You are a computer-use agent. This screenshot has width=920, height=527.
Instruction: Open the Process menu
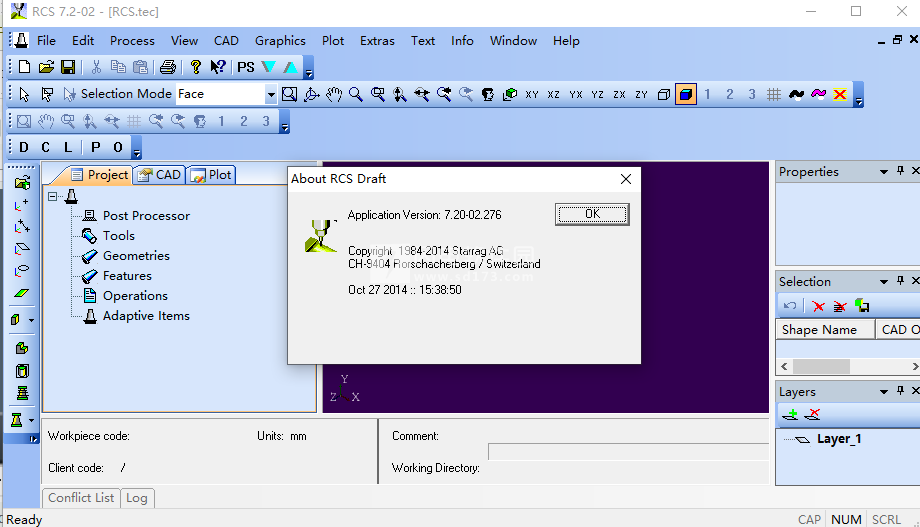click(132, 40)
